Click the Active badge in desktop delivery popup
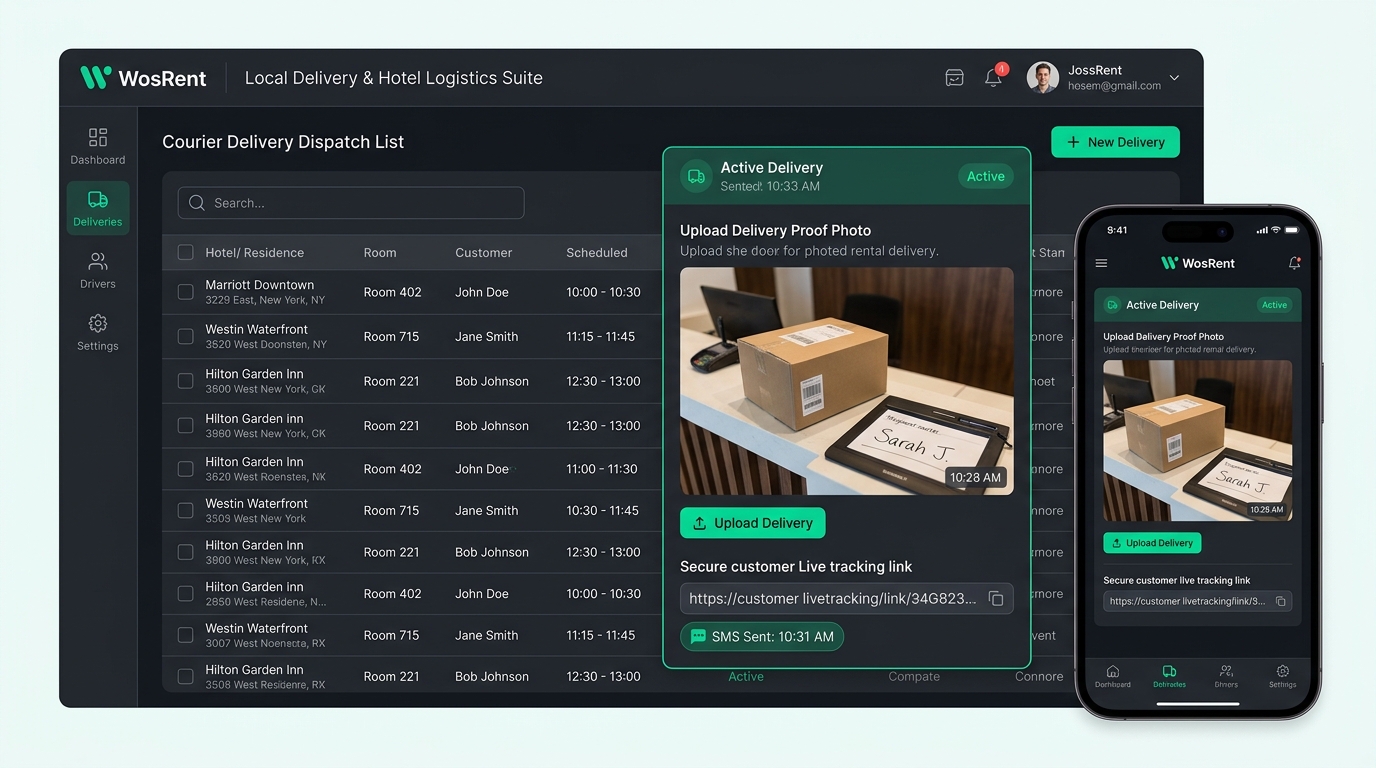The width and height of the screenshot is (1376, 768). [985, 176]
